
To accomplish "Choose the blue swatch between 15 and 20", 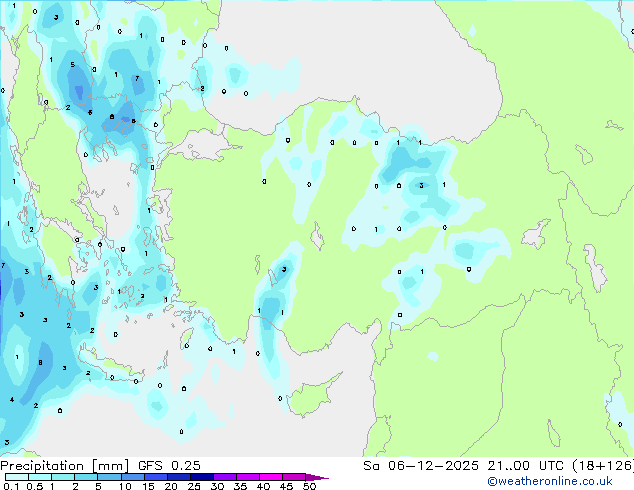I will [155, 477].
